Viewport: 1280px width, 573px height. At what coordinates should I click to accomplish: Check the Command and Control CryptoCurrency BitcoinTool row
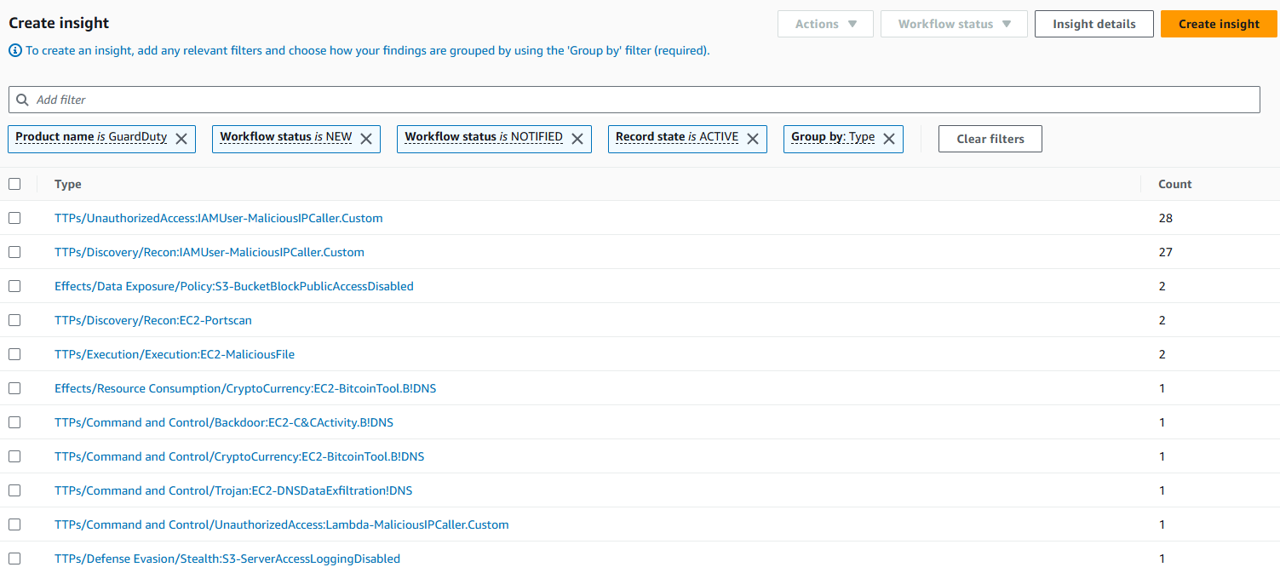coord(14,456)
